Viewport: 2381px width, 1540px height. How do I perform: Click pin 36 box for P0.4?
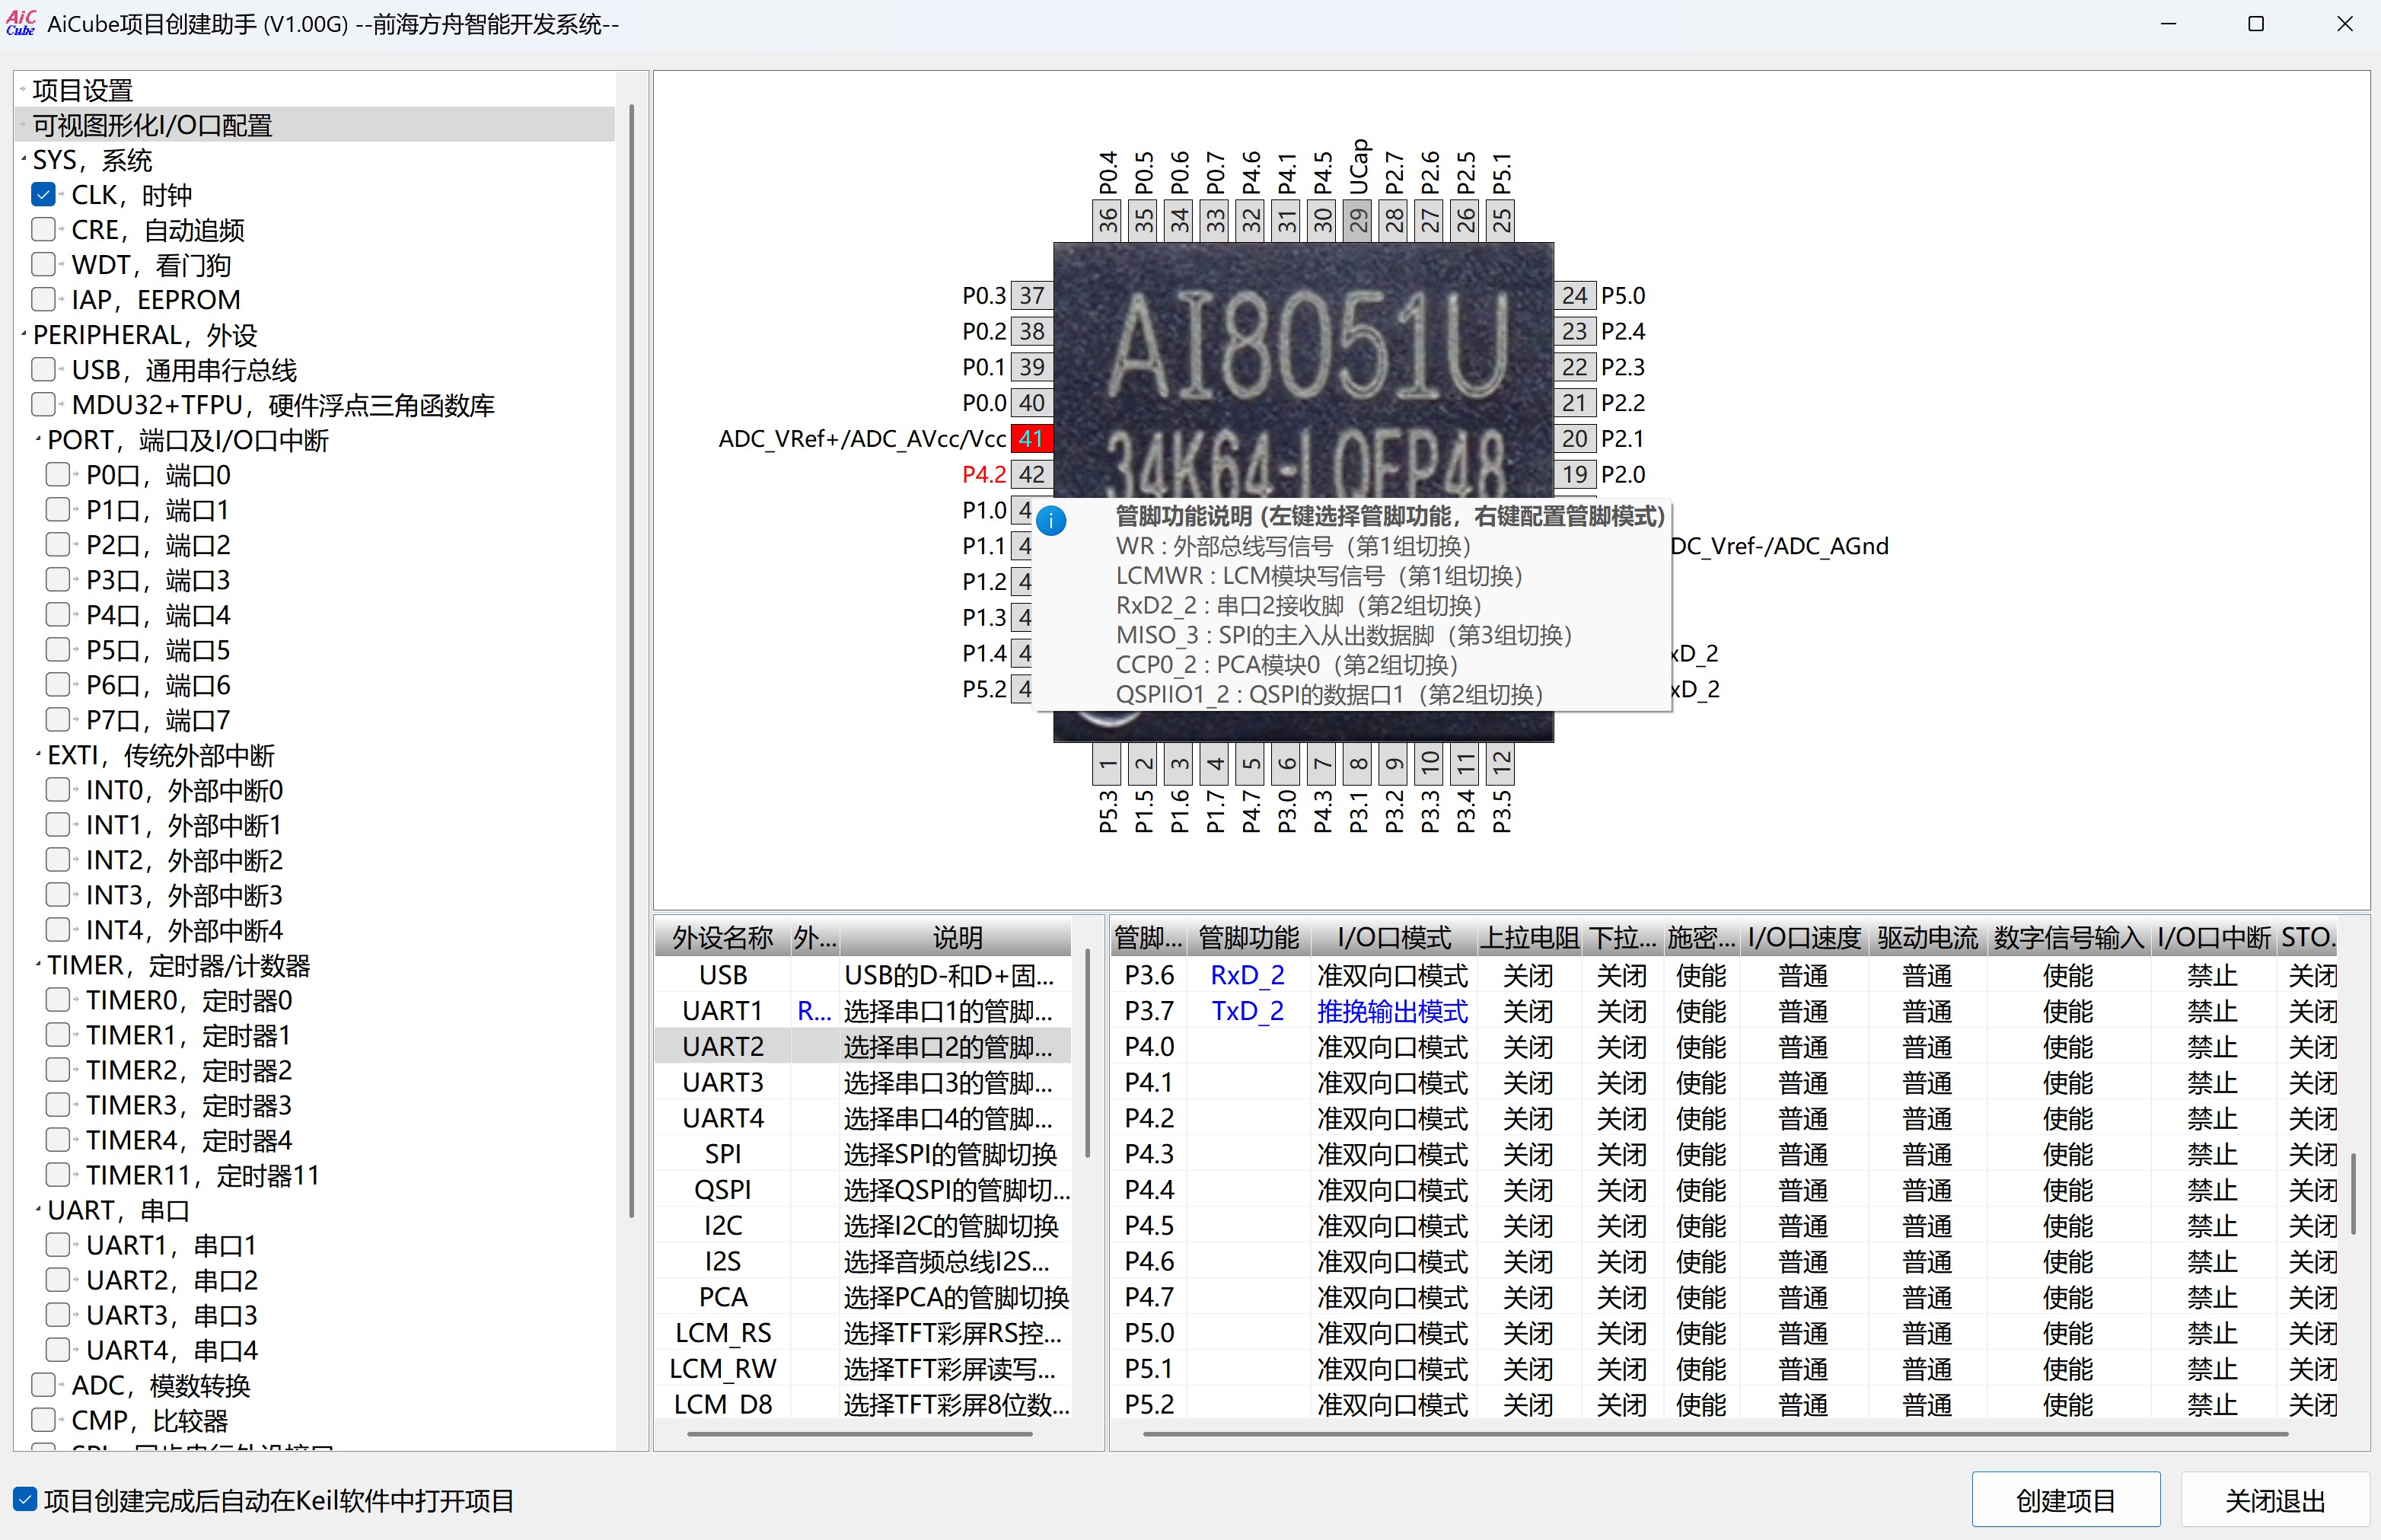coord(1107,219)
